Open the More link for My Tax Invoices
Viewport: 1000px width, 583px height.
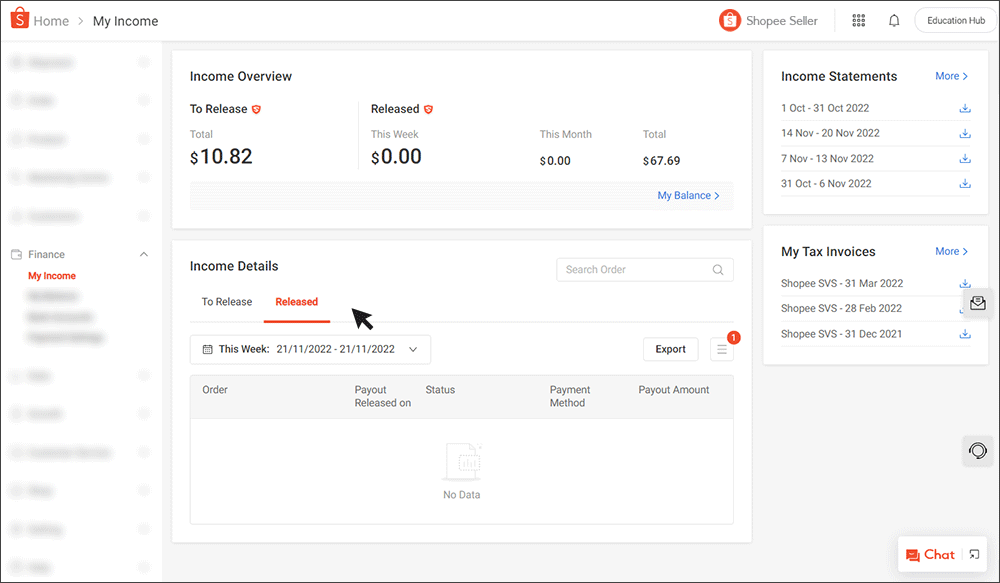coord(949,251)
